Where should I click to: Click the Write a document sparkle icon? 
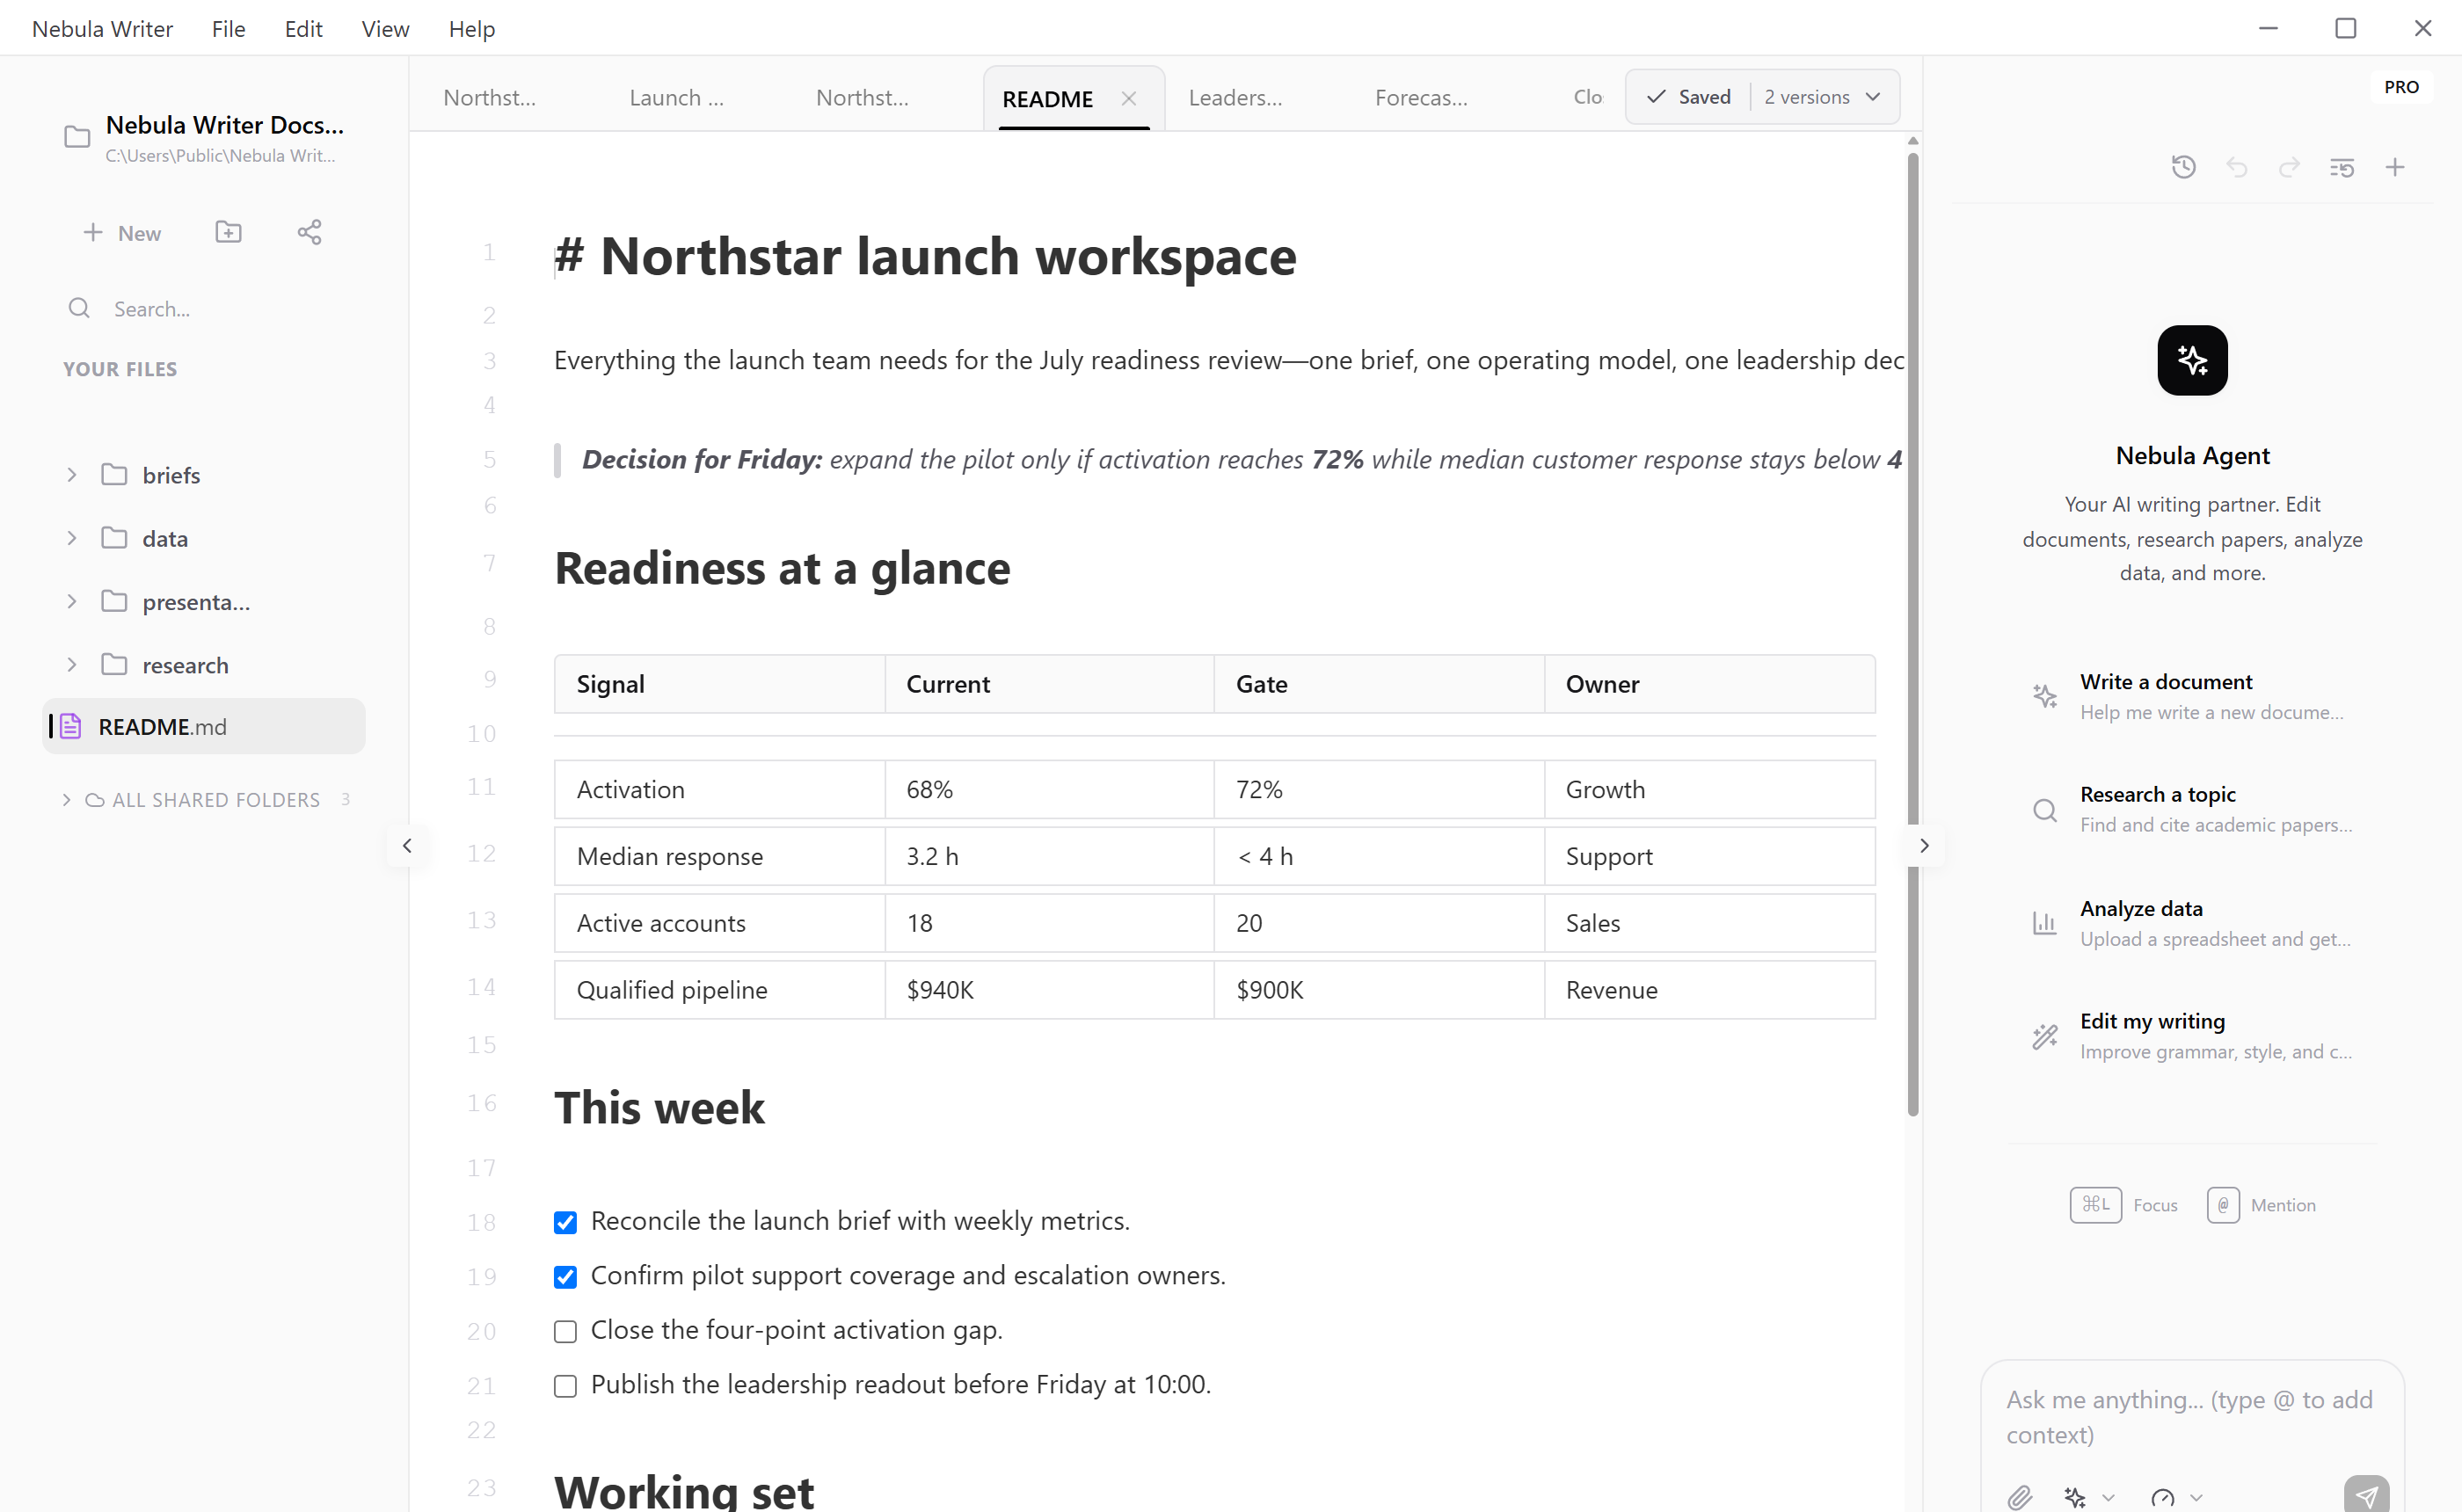point(2044,696)
